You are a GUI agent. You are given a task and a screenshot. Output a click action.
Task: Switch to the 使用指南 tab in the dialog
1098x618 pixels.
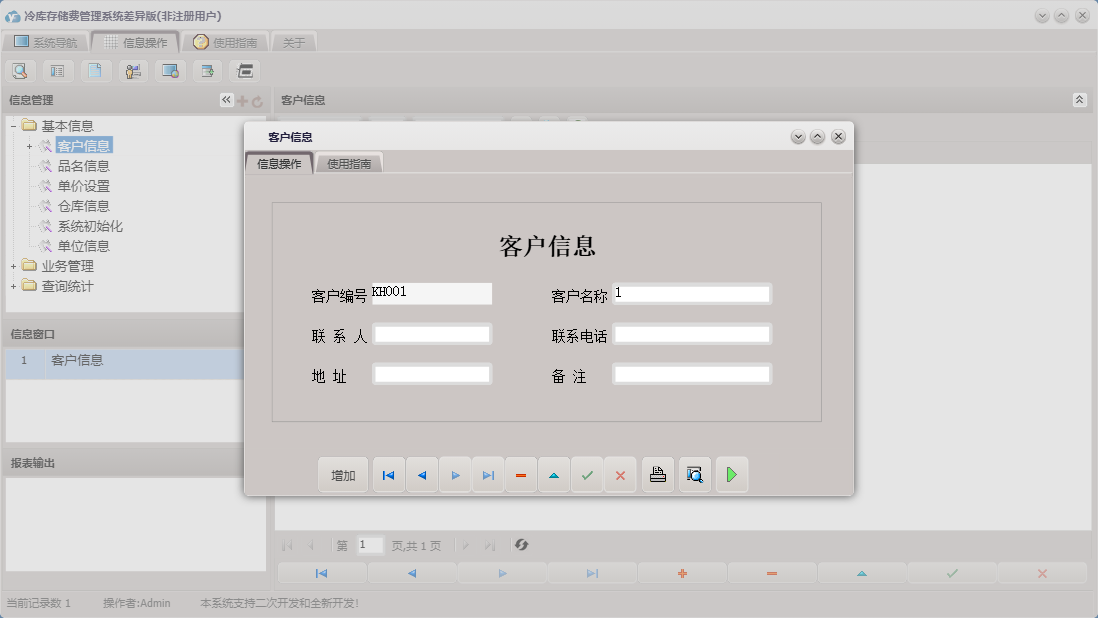(x=348, y=161)
